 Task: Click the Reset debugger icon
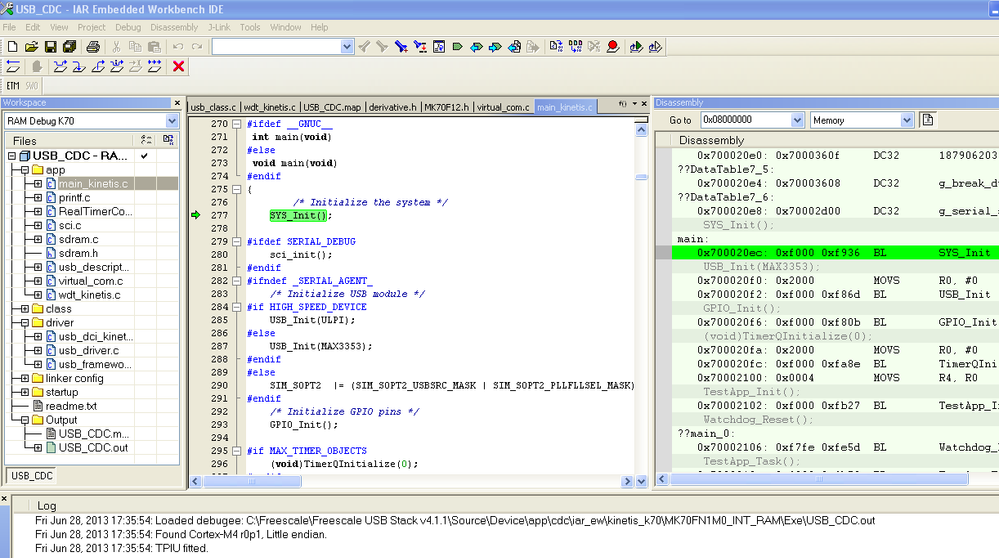pos(13,67)
